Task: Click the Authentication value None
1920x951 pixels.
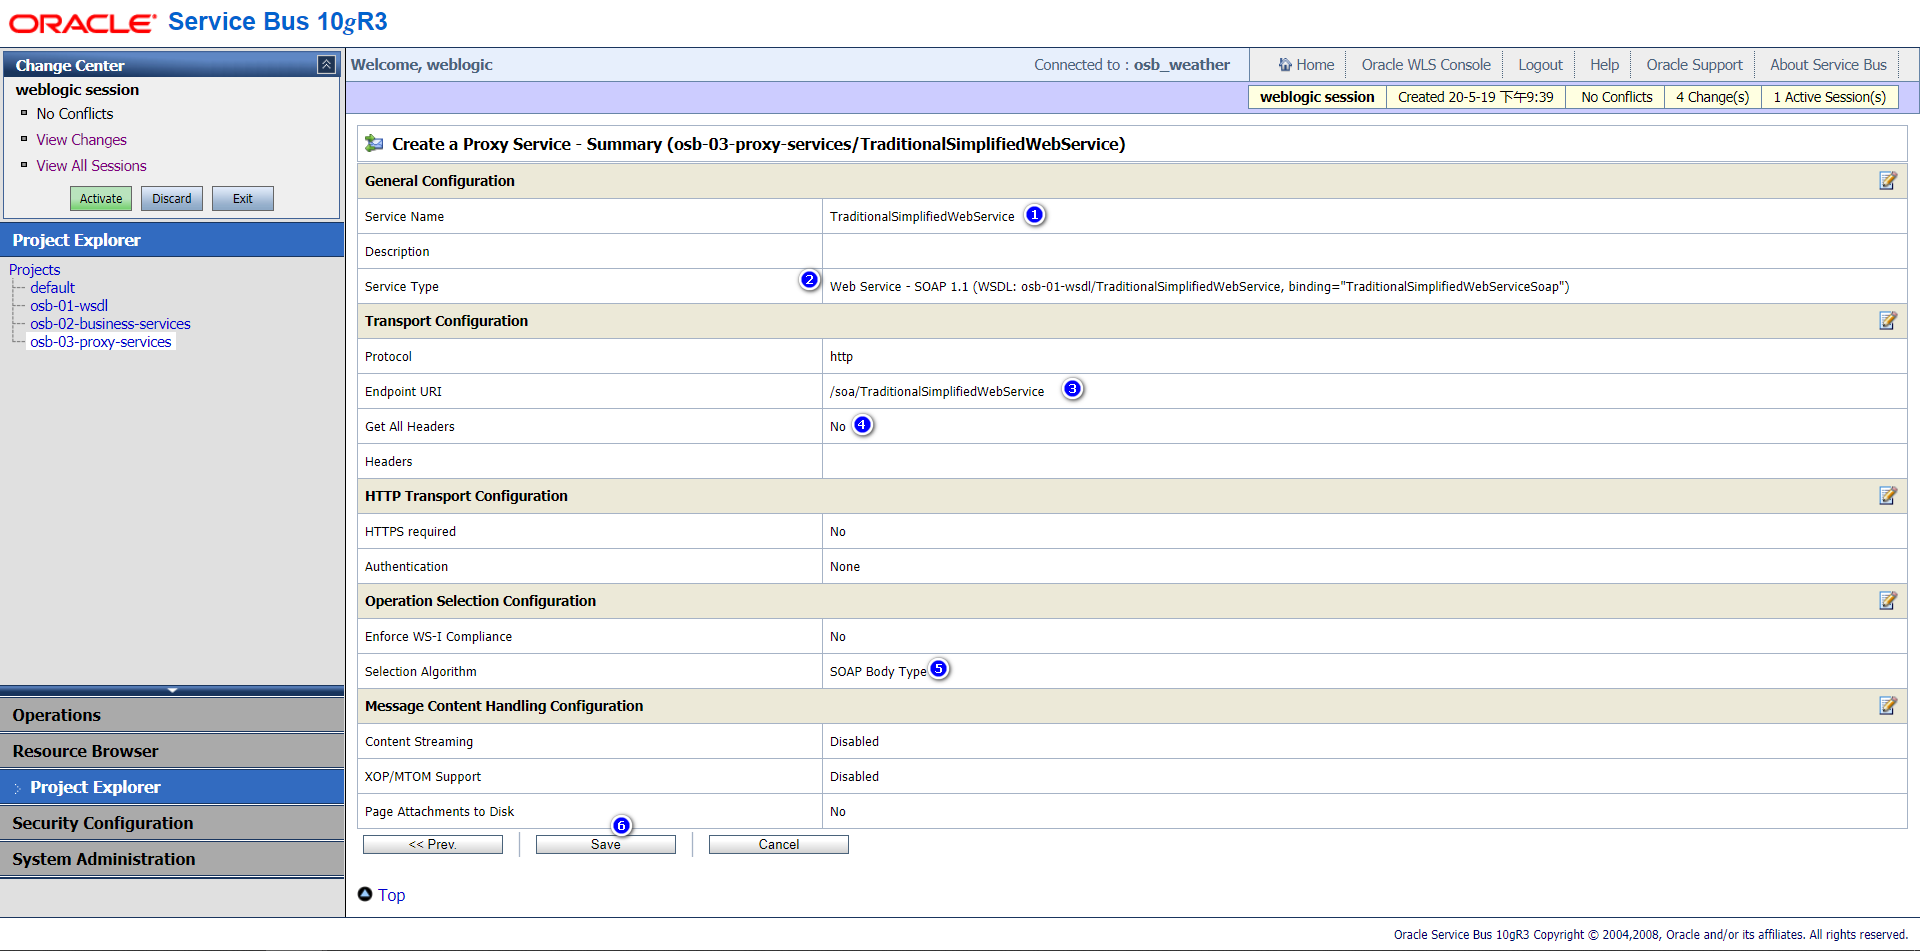Action: point(845,567)
